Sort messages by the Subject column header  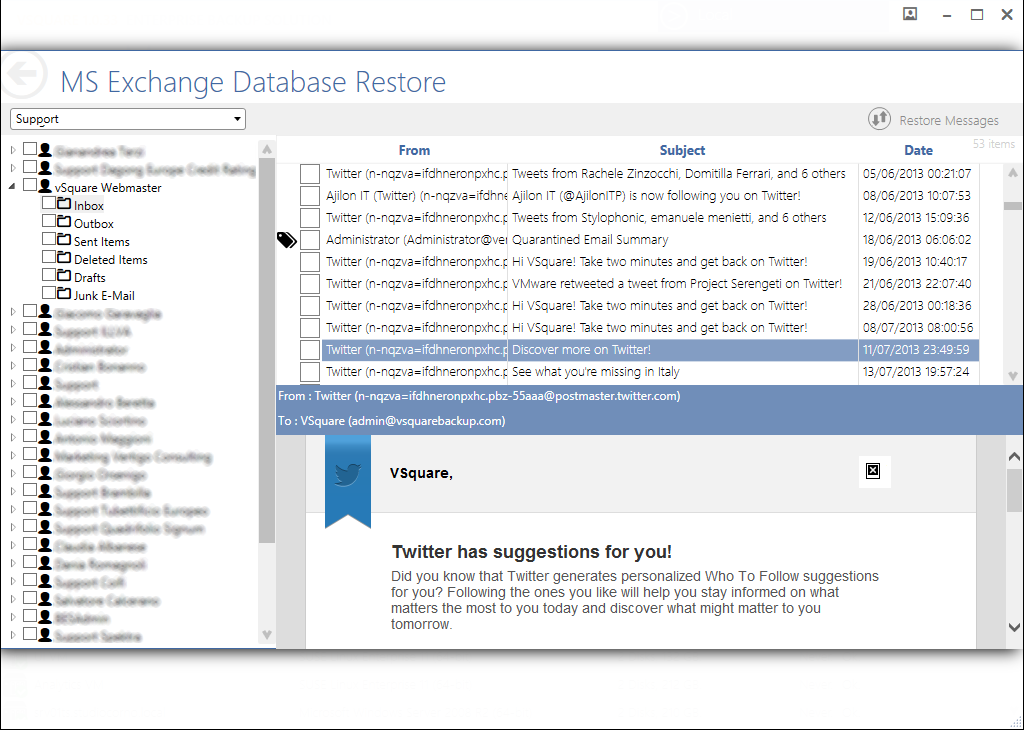682,150
